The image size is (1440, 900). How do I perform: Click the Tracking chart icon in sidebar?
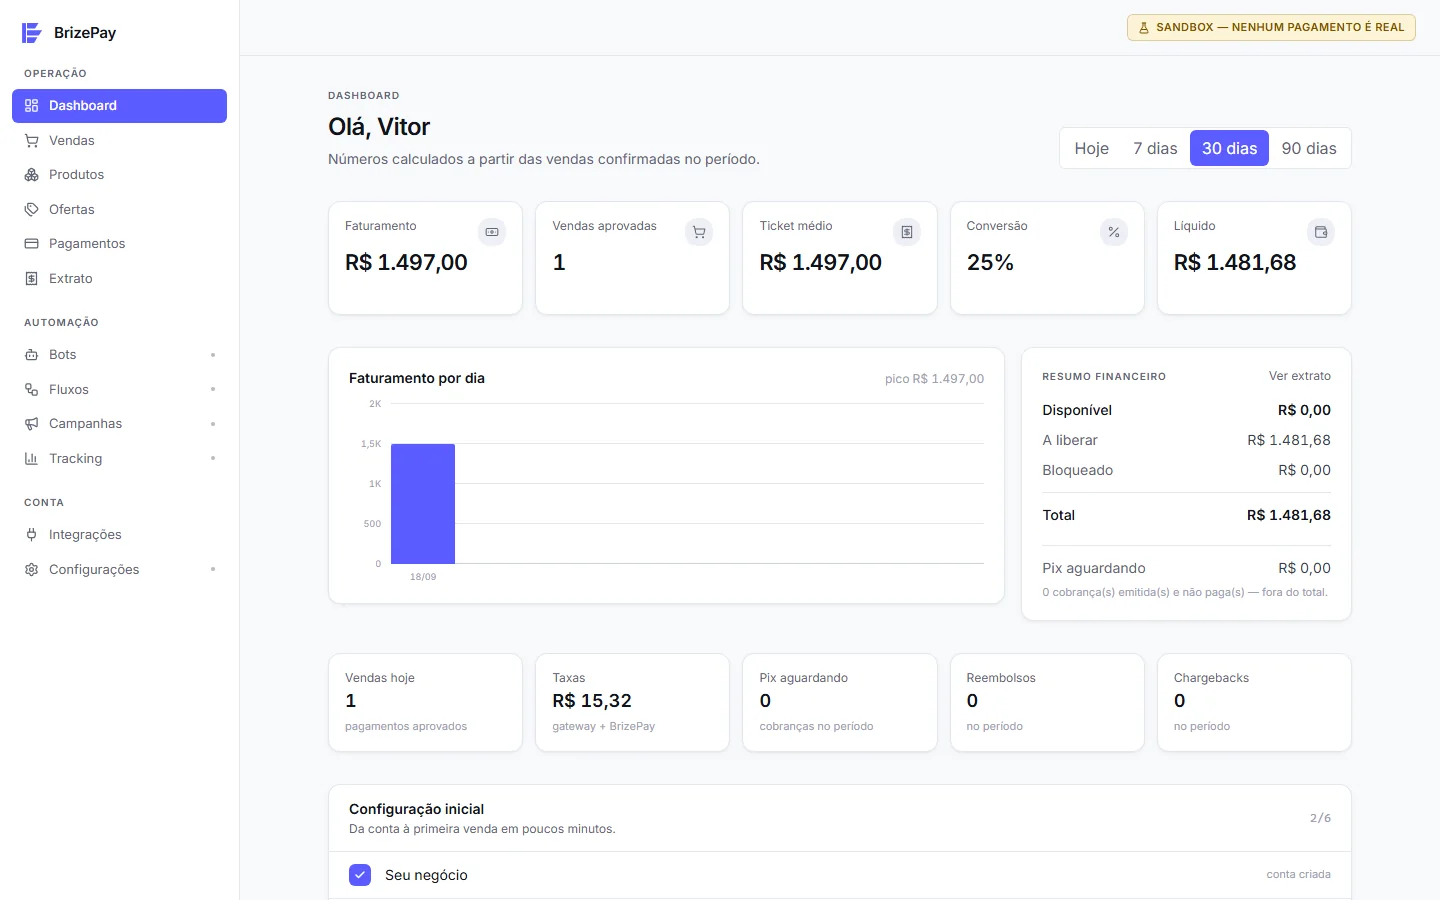click(31, 459)
